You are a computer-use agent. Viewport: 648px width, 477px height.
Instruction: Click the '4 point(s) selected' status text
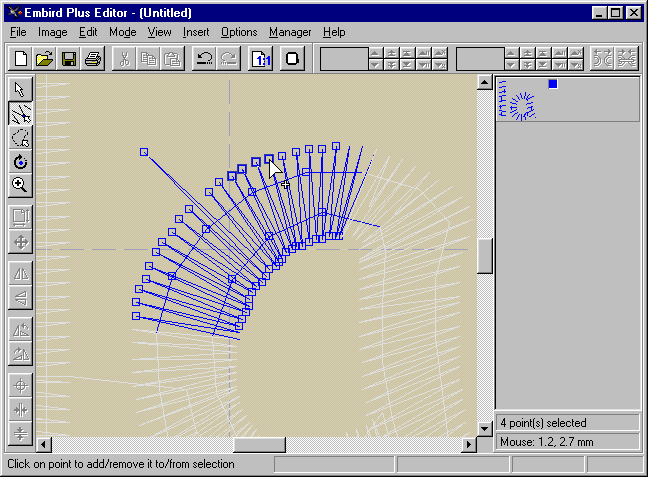pyautogui.click(x=543, y=423)
